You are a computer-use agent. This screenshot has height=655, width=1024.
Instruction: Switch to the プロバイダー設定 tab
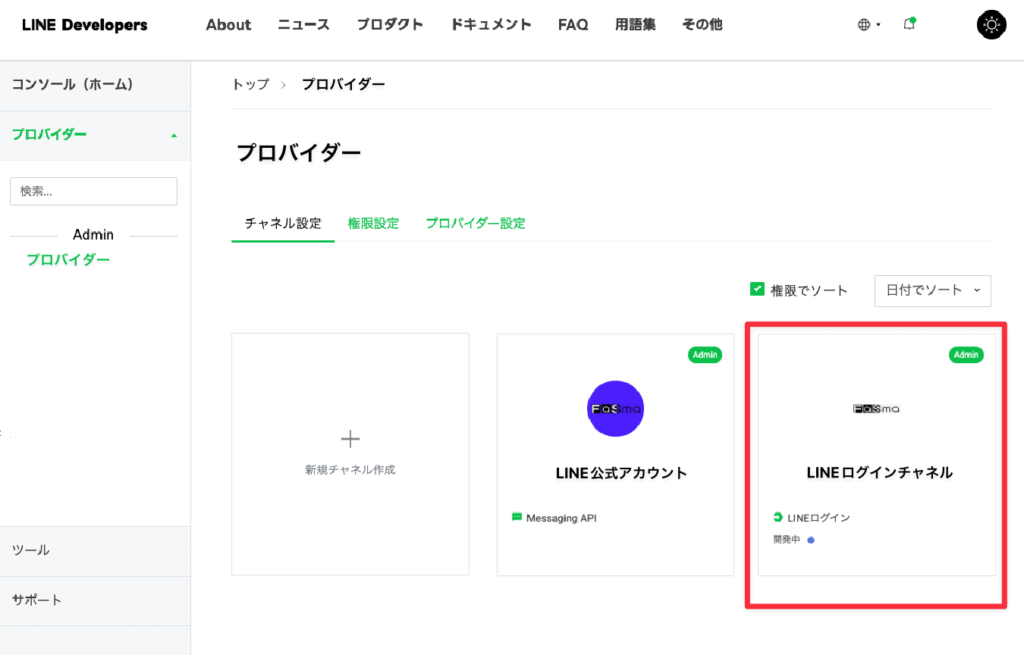tap(475, 223)
